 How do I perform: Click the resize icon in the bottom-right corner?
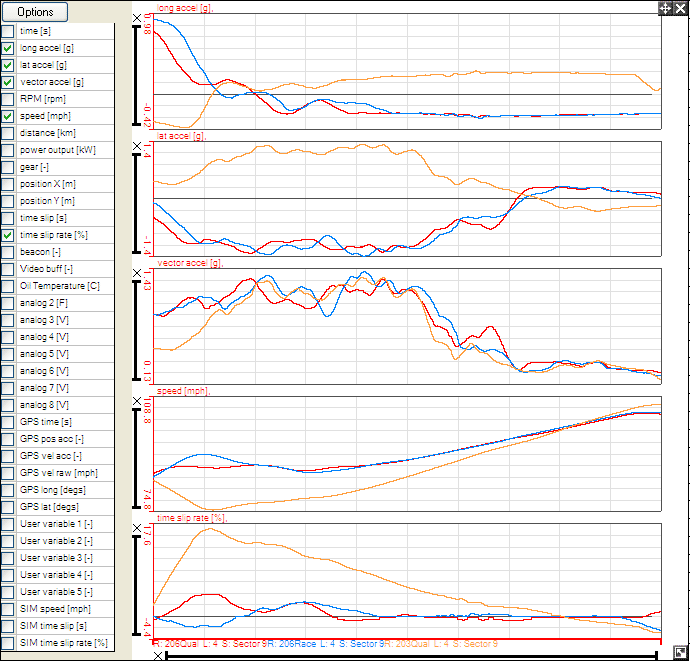[x=680, y=650]
